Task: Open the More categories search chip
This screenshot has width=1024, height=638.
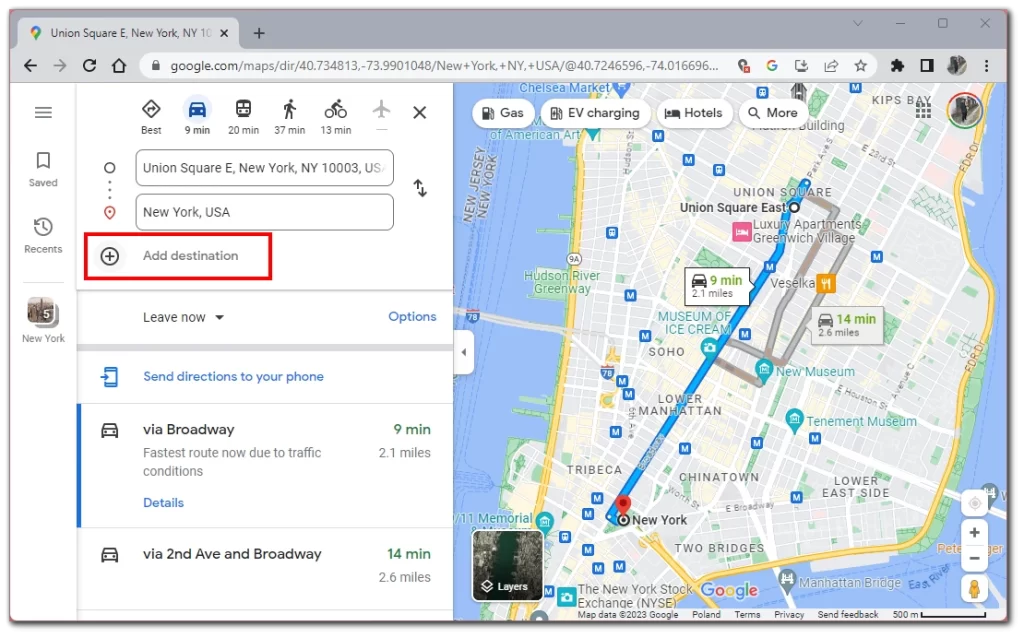Action: pyautogui.click(x=773, y=113)
